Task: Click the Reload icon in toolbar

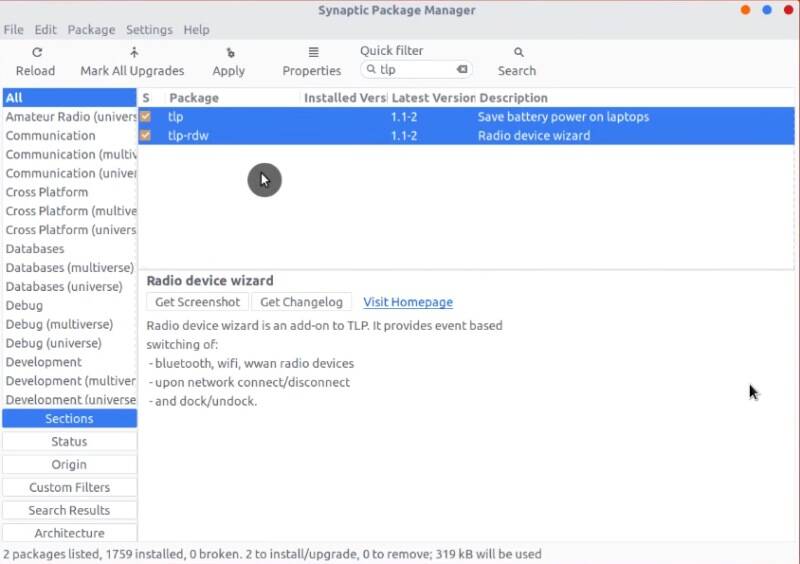Action: [37, 53]
